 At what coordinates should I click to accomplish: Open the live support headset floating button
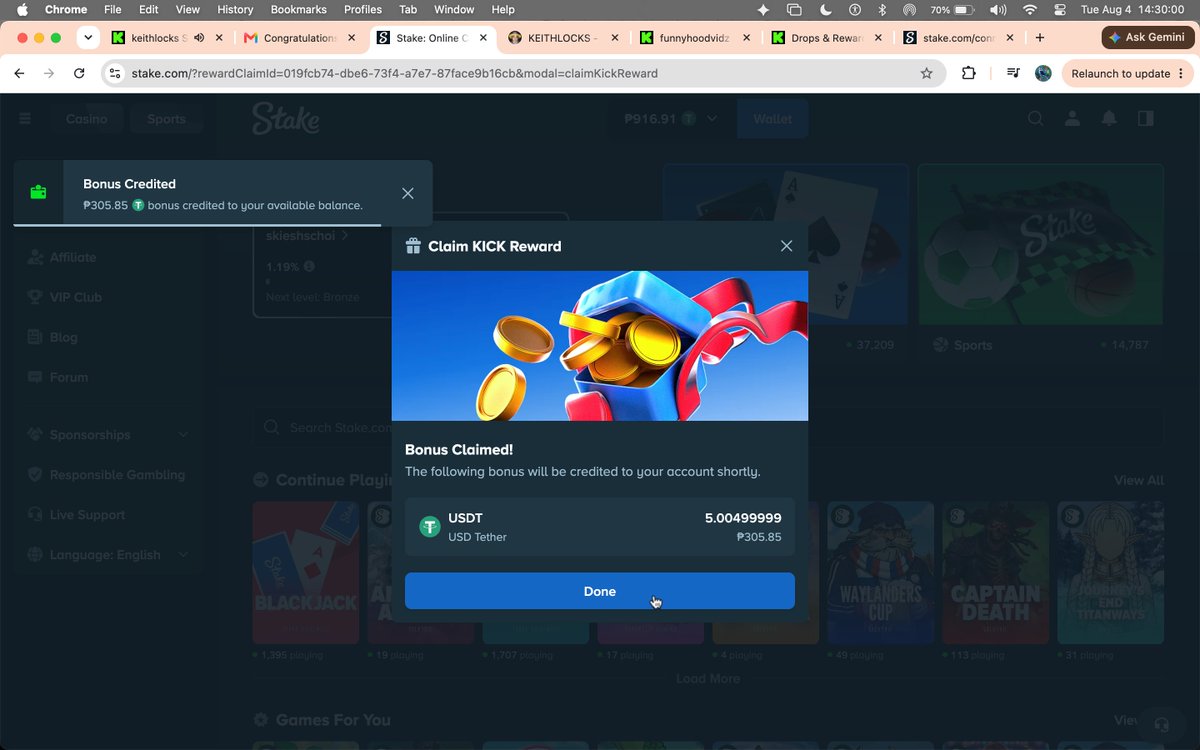(1160, 723)
